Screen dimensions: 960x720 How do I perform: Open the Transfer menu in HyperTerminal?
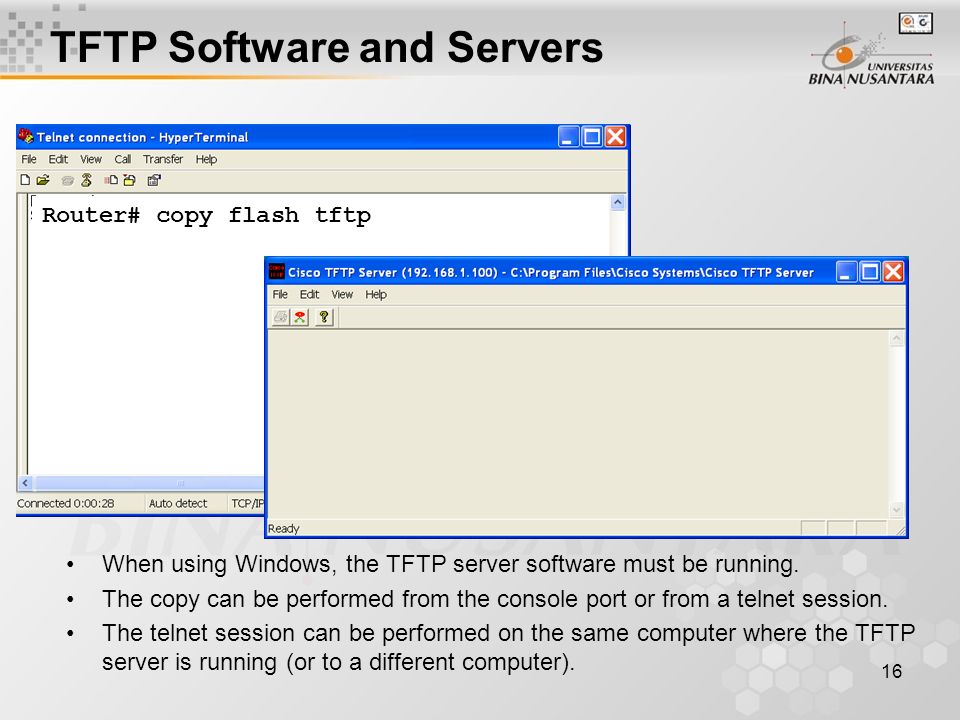click(163, 159)
